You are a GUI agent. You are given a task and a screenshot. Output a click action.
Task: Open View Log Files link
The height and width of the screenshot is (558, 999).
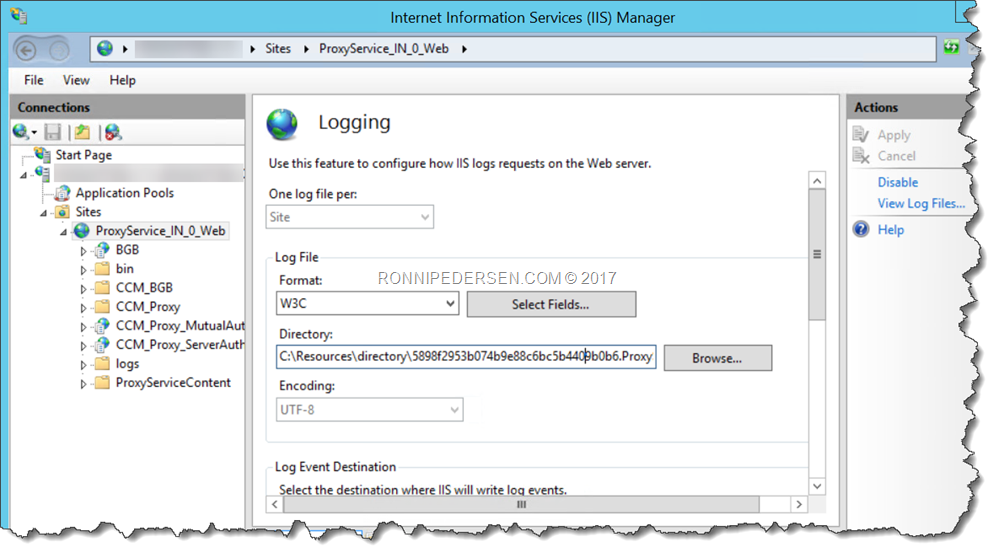click(921, 203)
